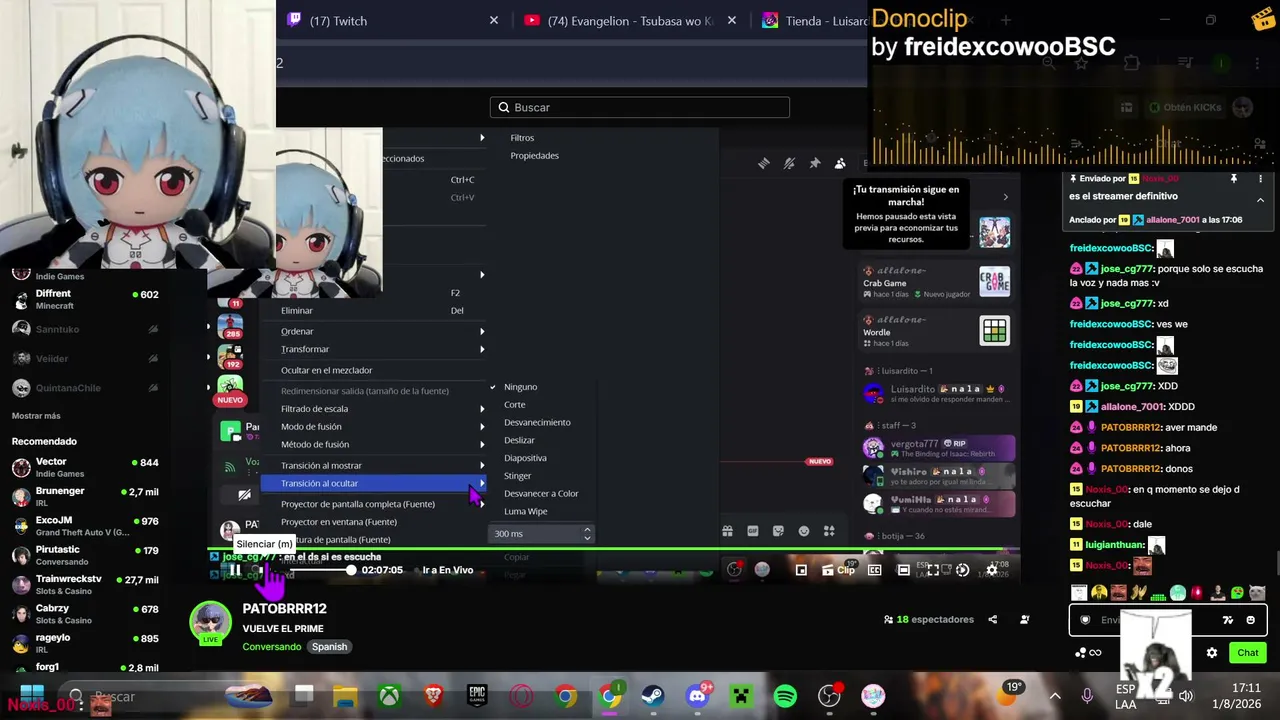The width and height of the screenshot is (1280, 720).
Task: Select Corte transition option
Action: pyautogui.click(x=514, y=405)
